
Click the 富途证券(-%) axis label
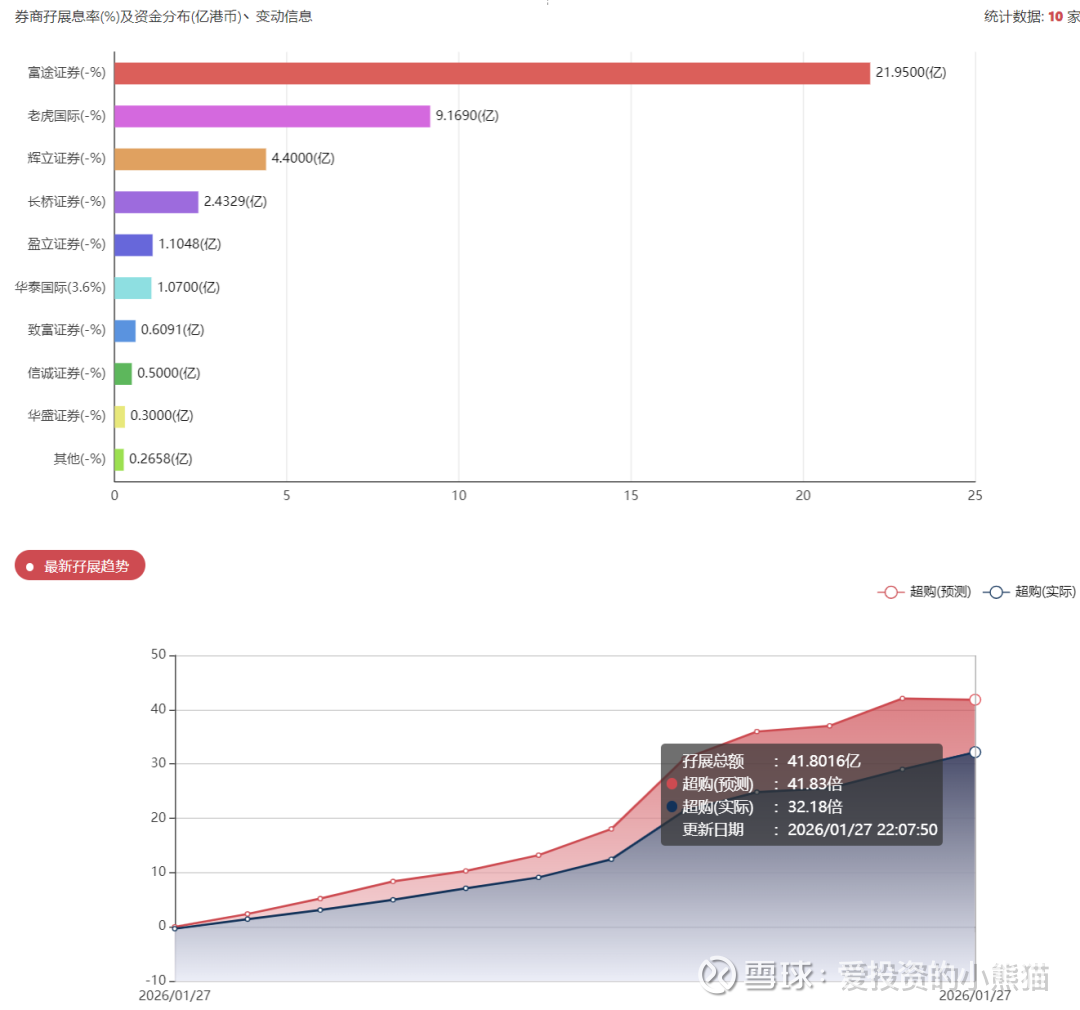[67, 72]
